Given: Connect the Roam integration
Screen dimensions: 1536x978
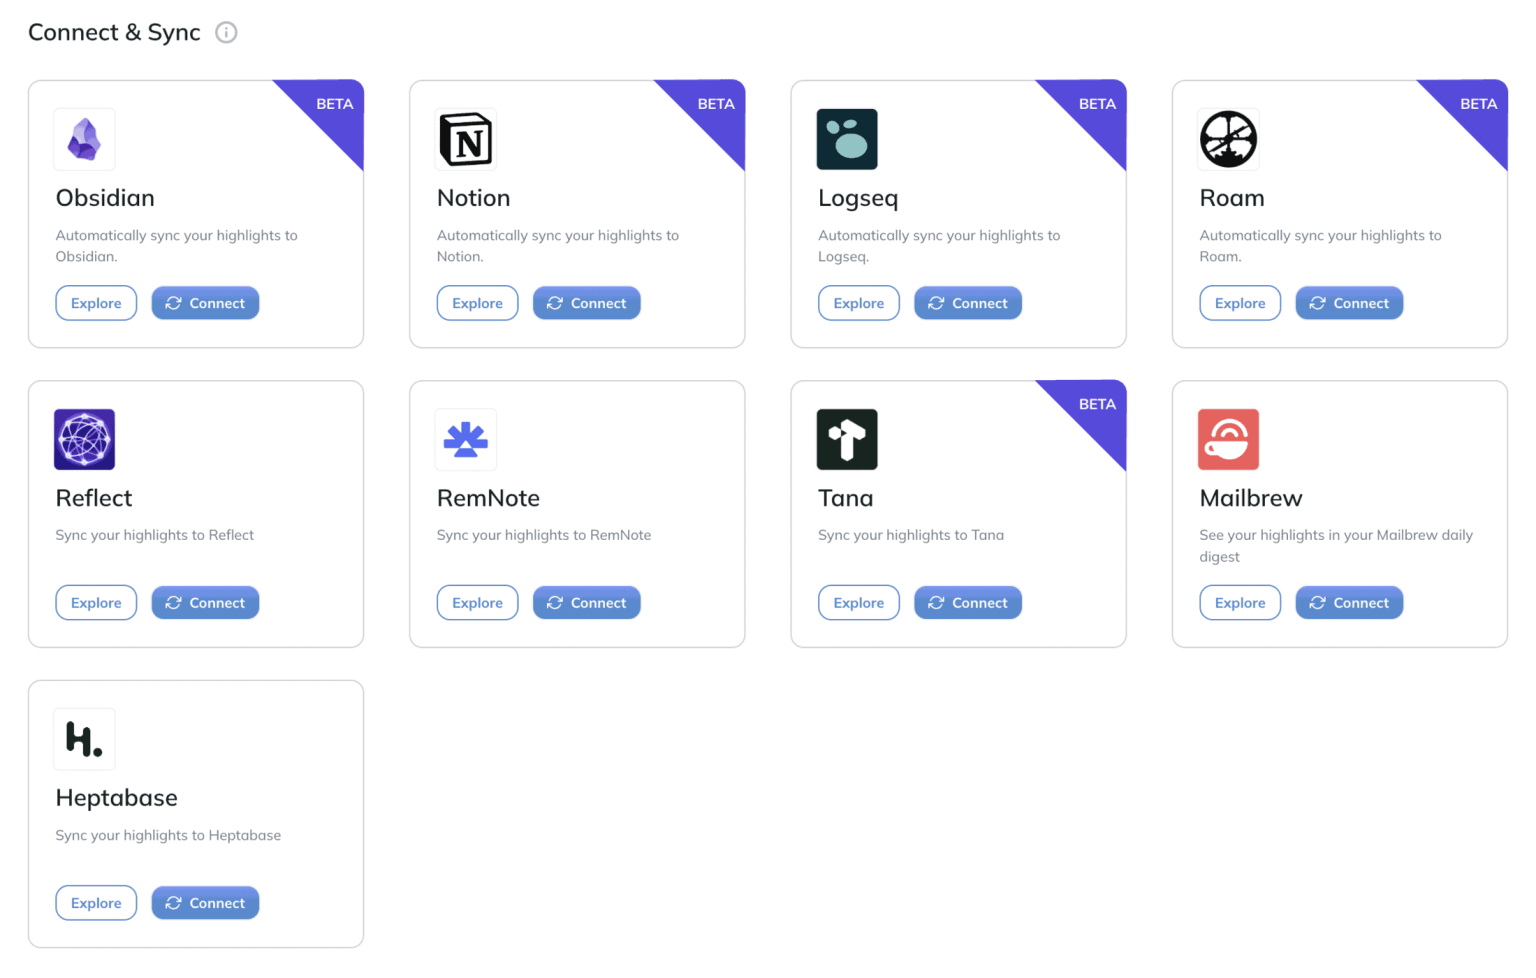Looking at the screenshot, I should pos(1349,302).
